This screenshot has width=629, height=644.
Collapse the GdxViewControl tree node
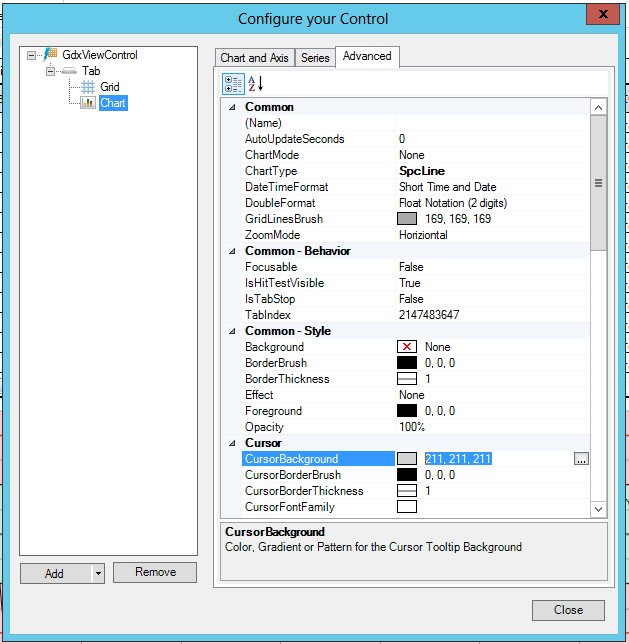[x=32, y=55]
